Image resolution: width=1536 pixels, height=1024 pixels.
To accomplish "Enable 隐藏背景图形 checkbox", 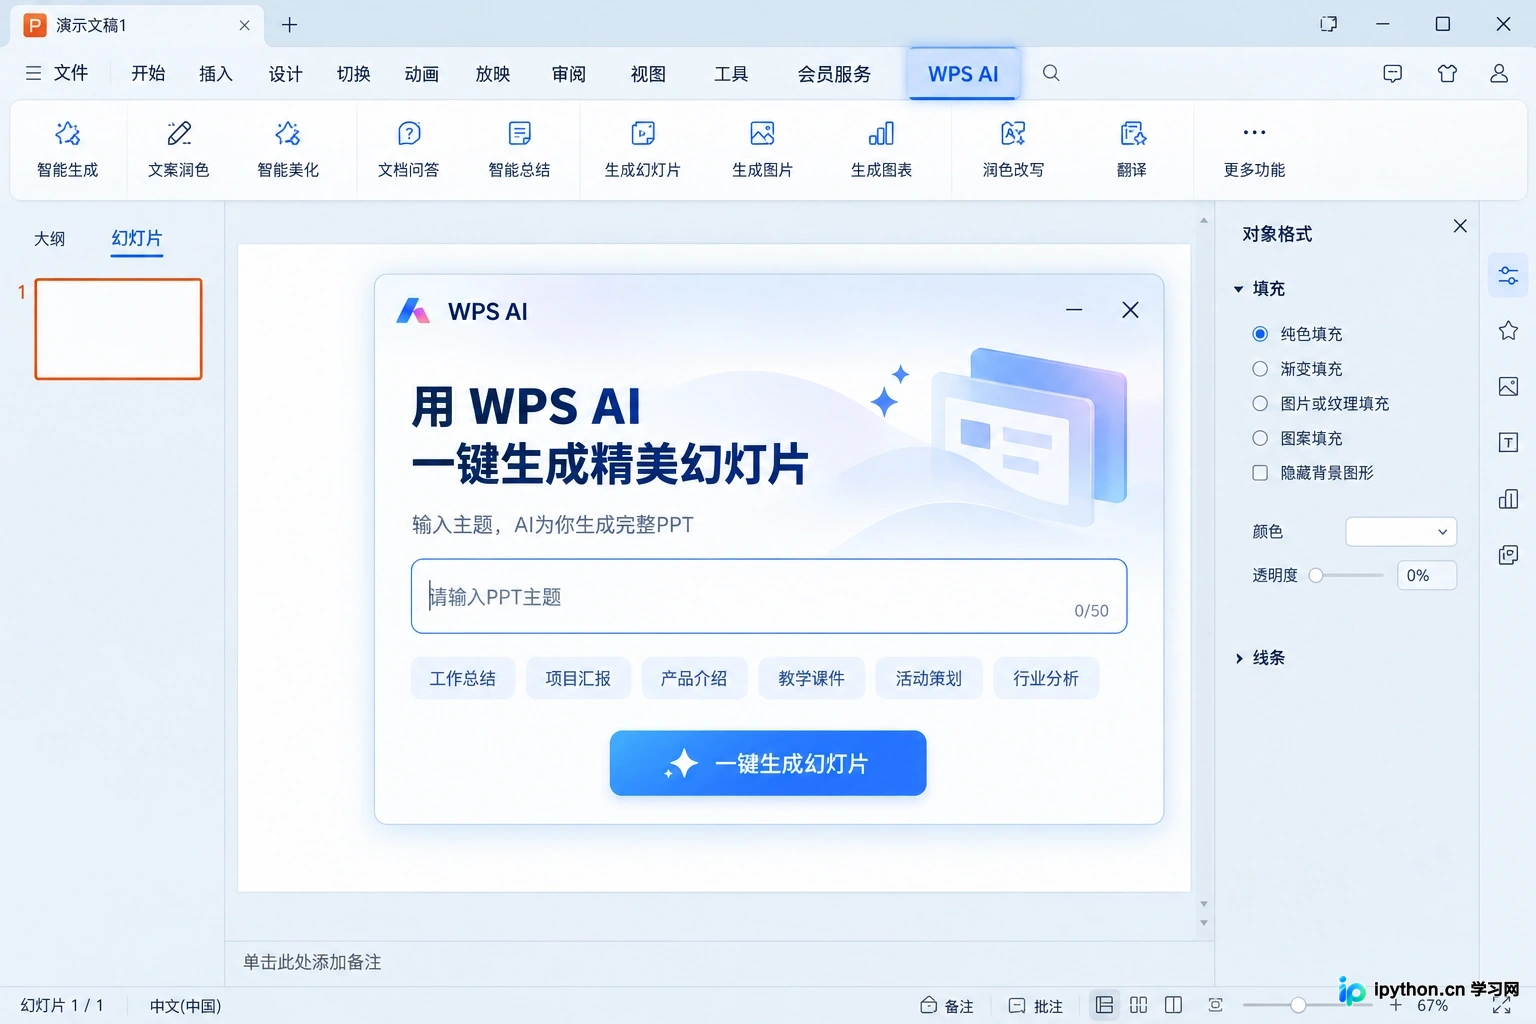I will (1260, 473).
